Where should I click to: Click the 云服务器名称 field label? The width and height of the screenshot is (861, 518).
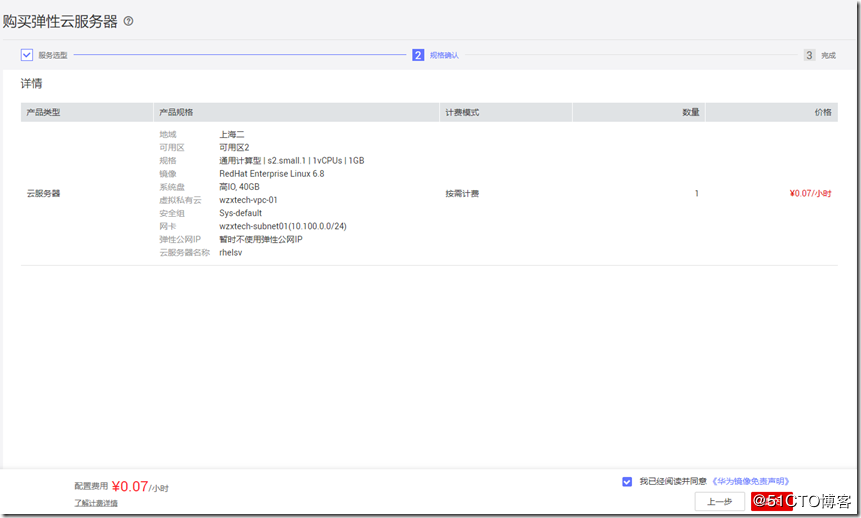[184, 253]
